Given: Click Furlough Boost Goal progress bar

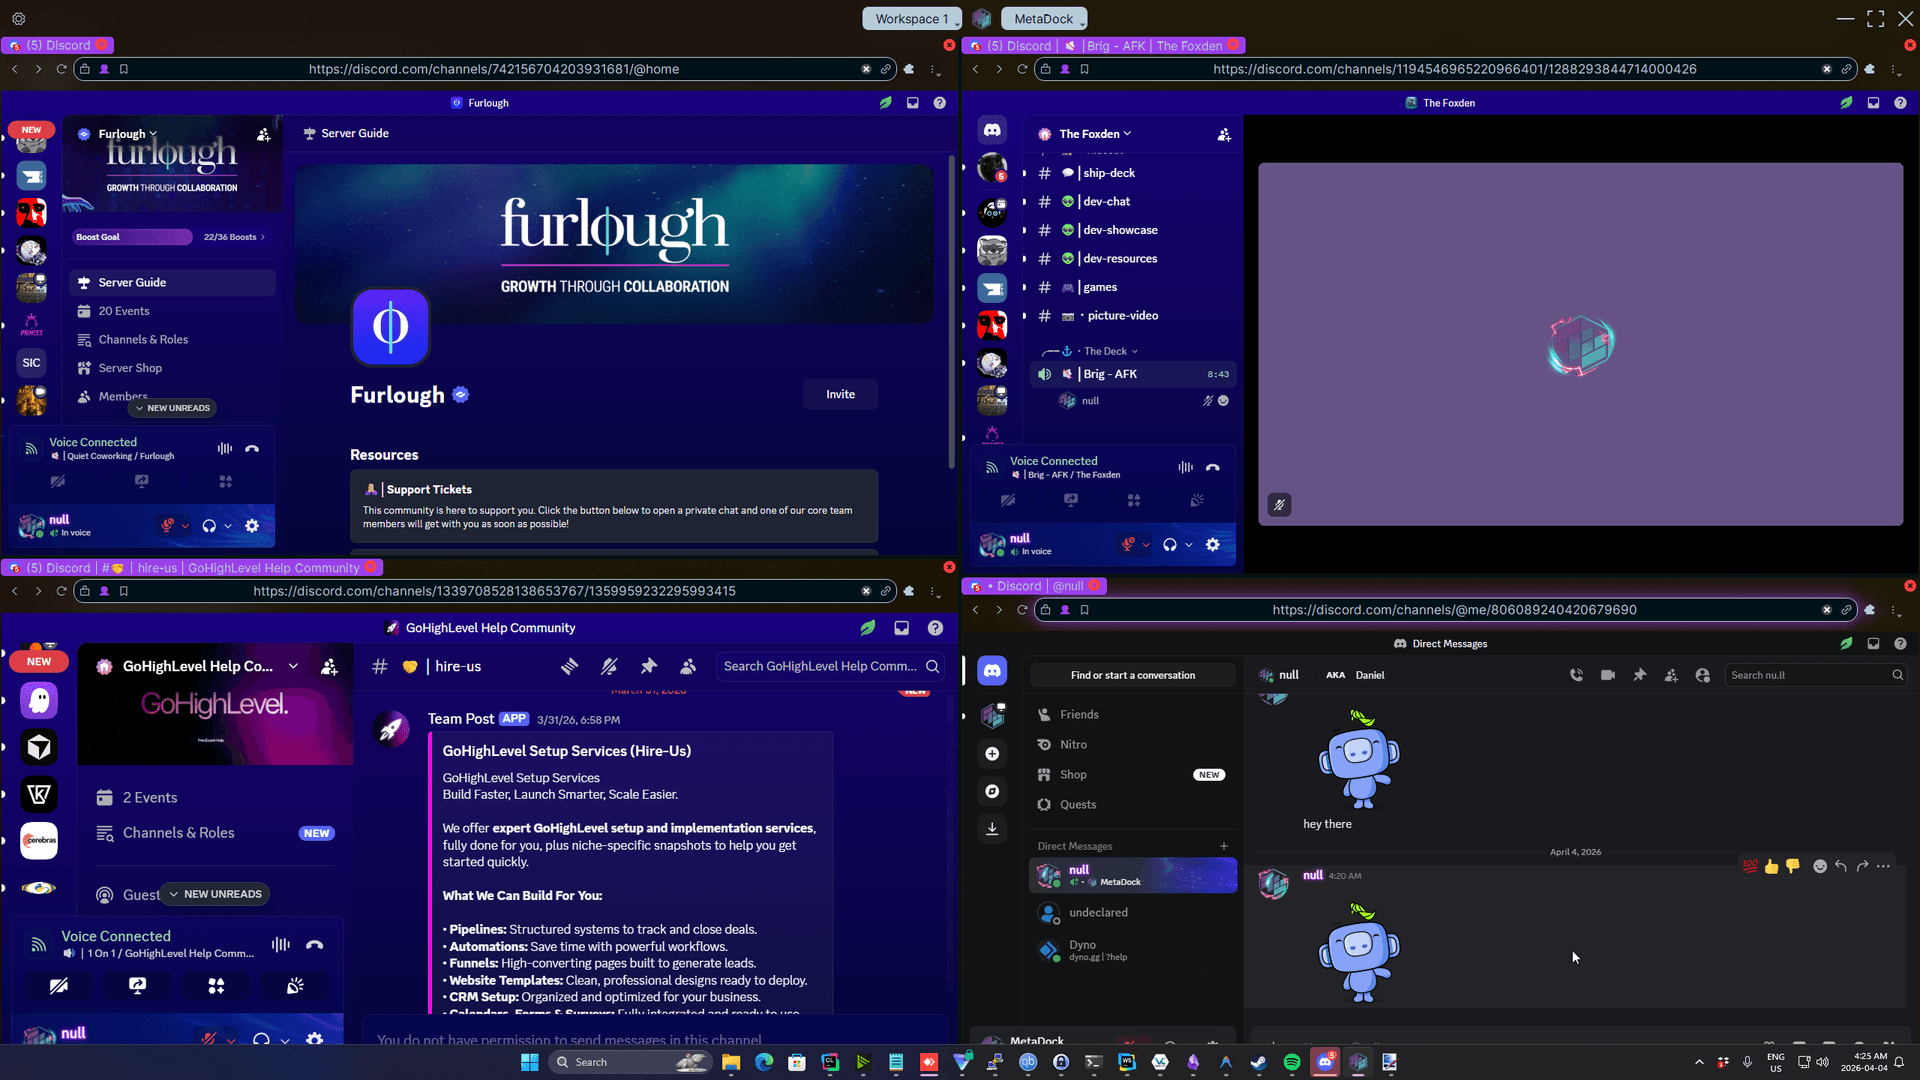Looking at the screenshot, I should [132, 237].
